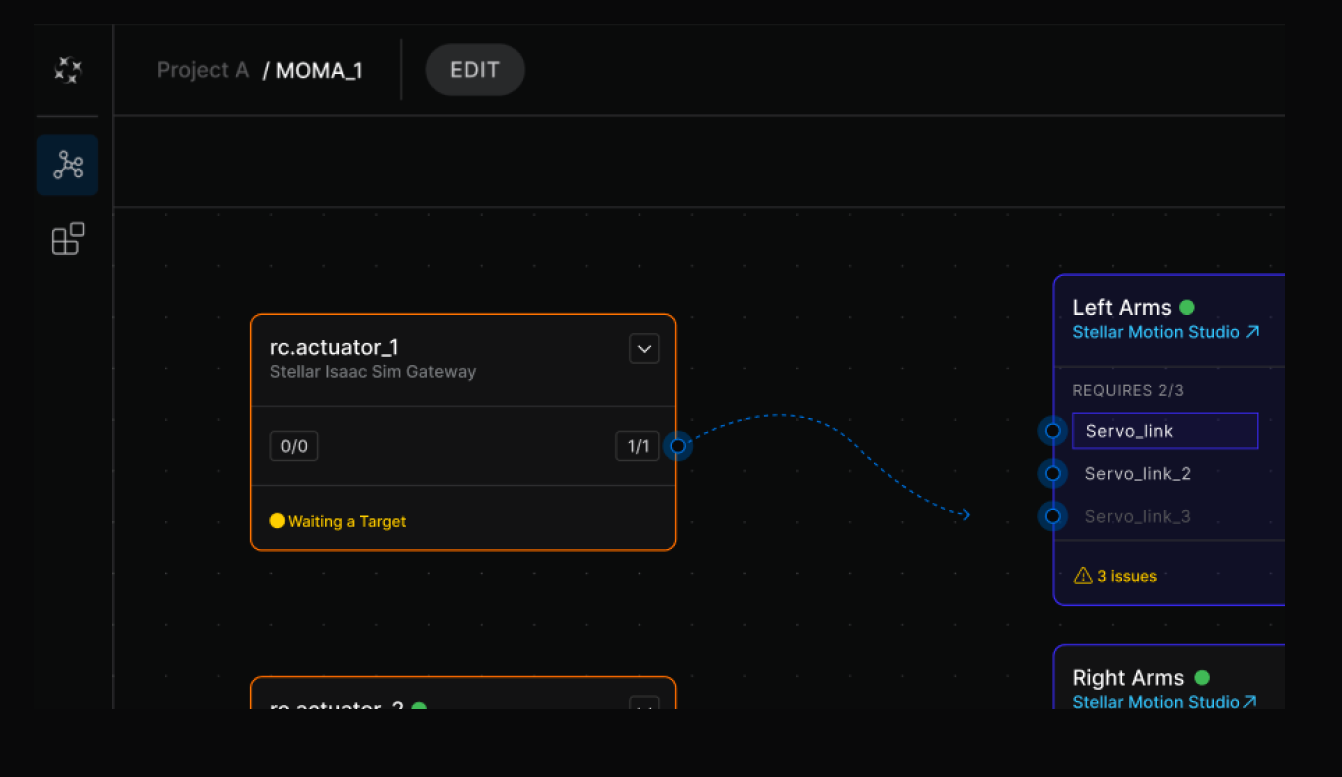
Task: Click the Stellar Isaac Sim Gateway subtitle
Action: pos(373,372)
